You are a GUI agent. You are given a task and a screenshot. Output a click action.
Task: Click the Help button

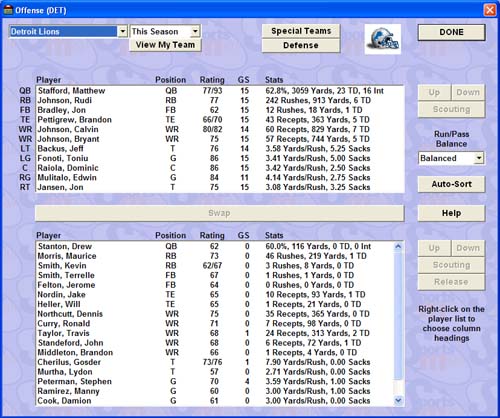(x=451, y=213)
